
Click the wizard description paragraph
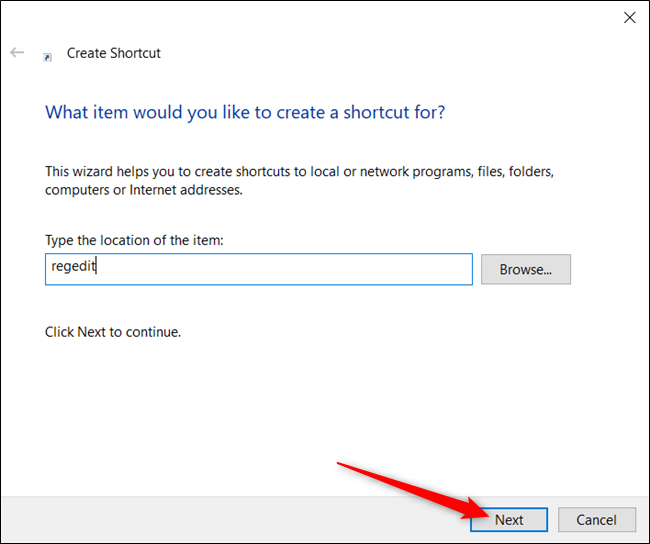point(299,180)
